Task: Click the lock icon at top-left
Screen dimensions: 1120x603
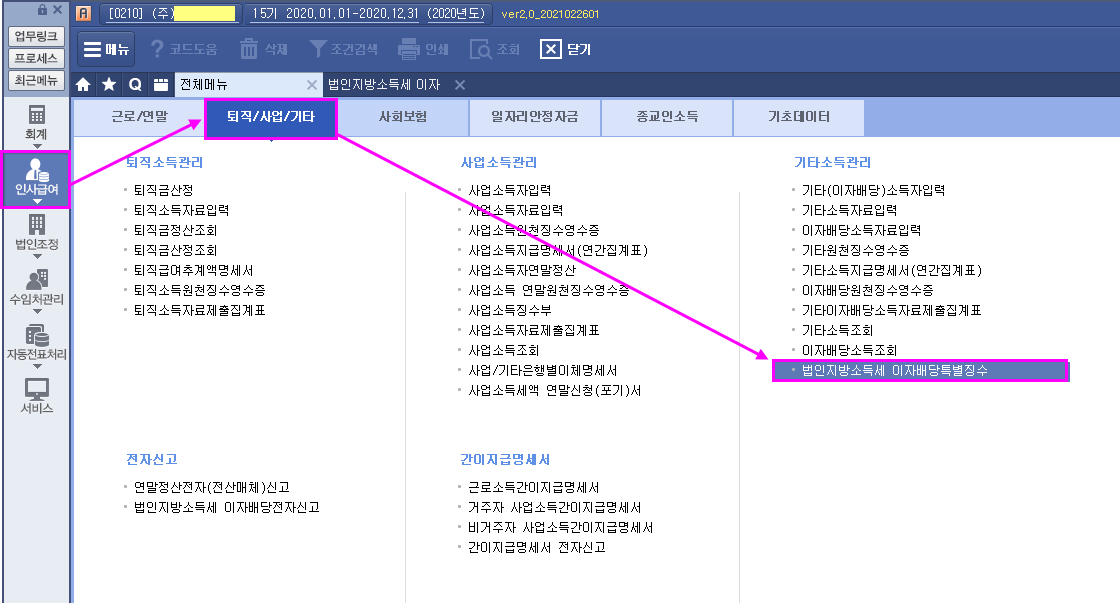Action: click(x=43, y=9)
